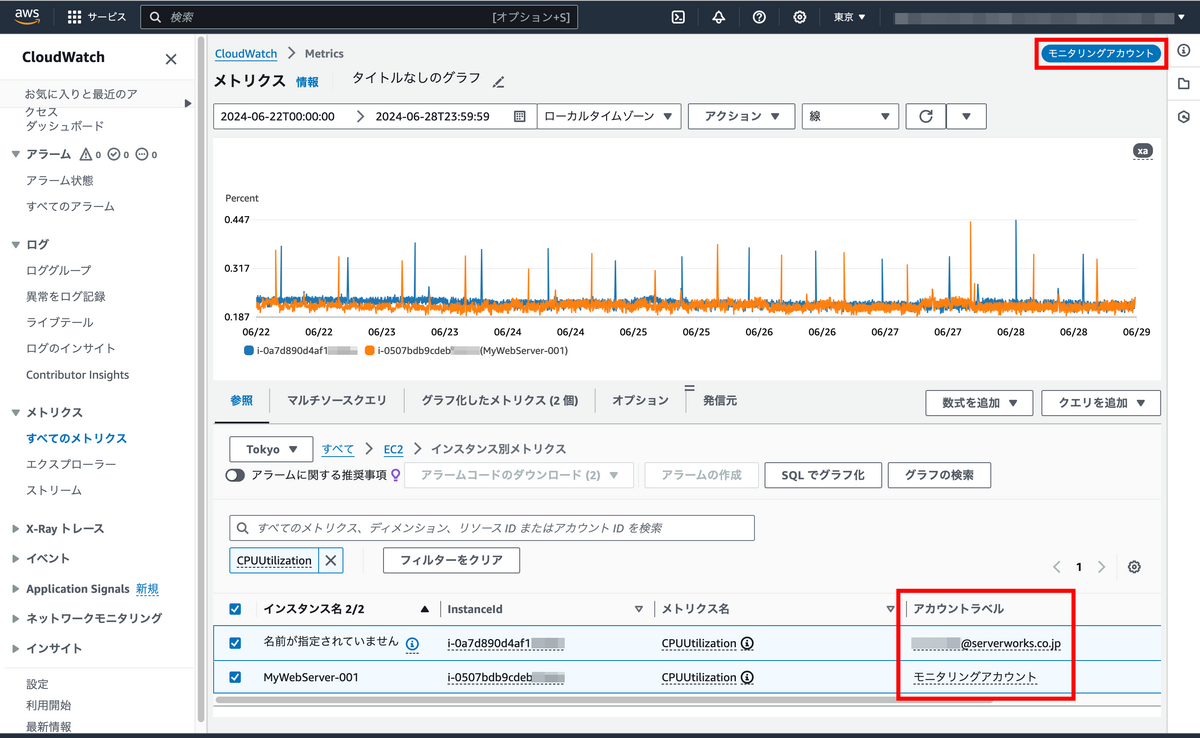Switch to the Browse (参照) tab
The width and height of the screenshot is (1200, 738).
(x=242, y=400)
